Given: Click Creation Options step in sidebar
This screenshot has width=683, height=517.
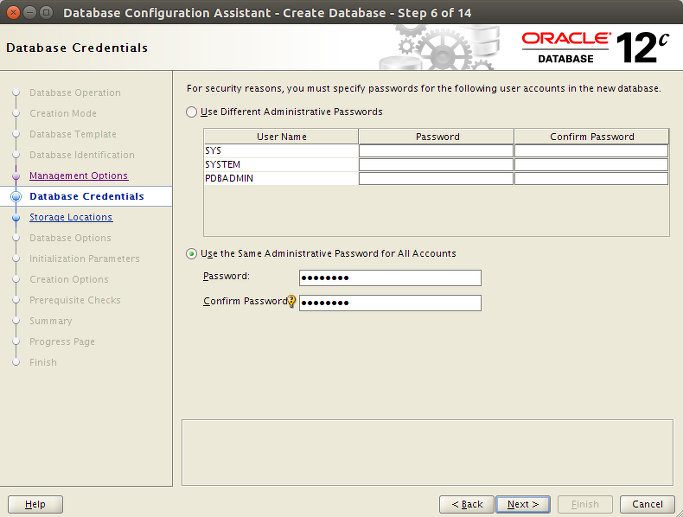Looking at the screenshot, I should pos(69,279).
